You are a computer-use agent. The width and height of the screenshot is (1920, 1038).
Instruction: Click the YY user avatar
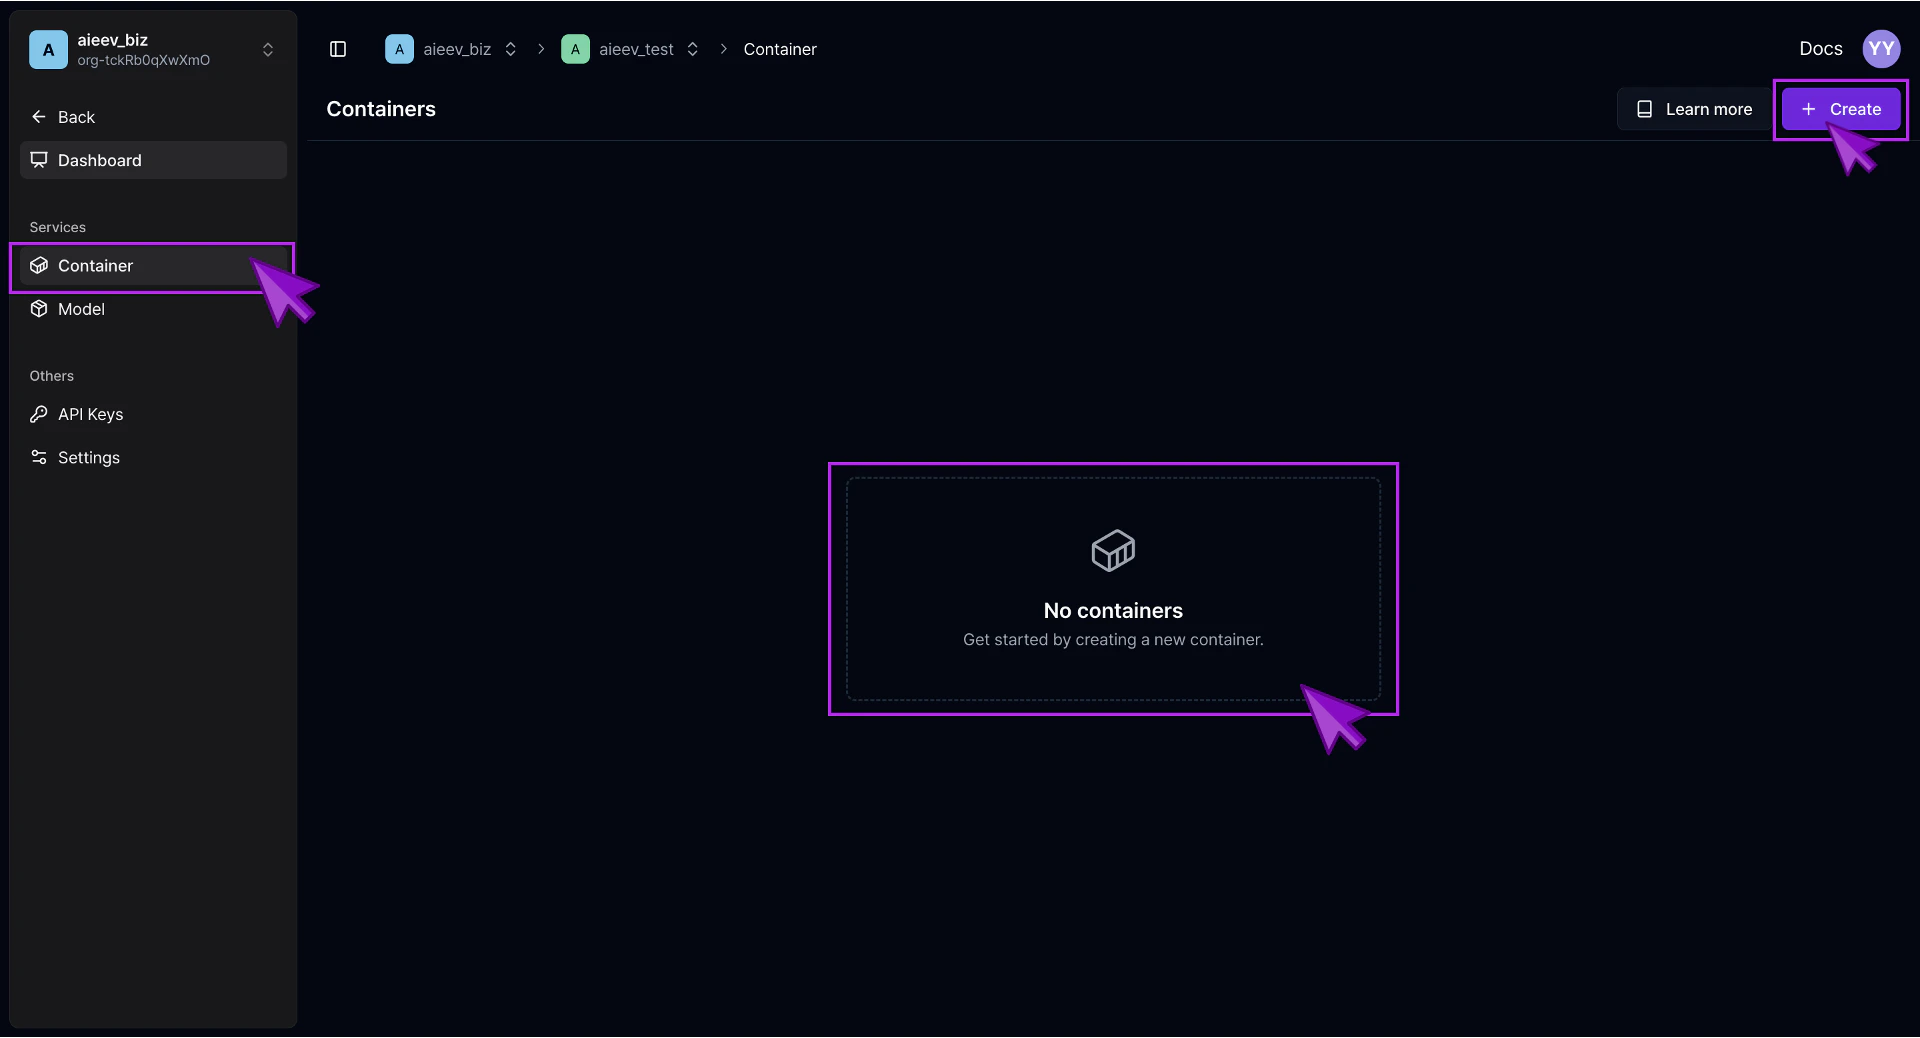point(1882,47)
